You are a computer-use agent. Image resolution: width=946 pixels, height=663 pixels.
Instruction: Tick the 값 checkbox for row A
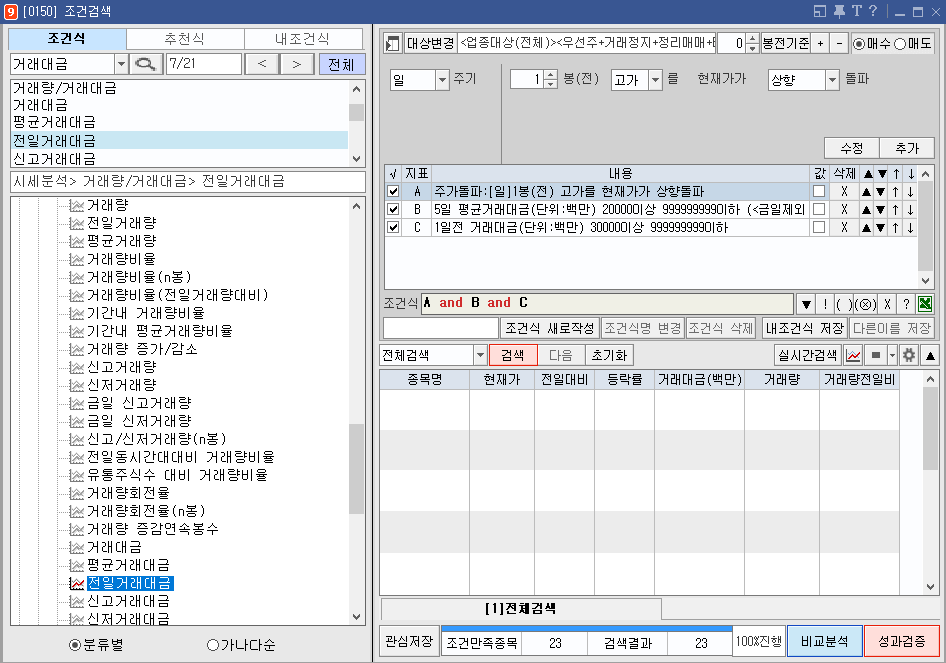(819, 191)
